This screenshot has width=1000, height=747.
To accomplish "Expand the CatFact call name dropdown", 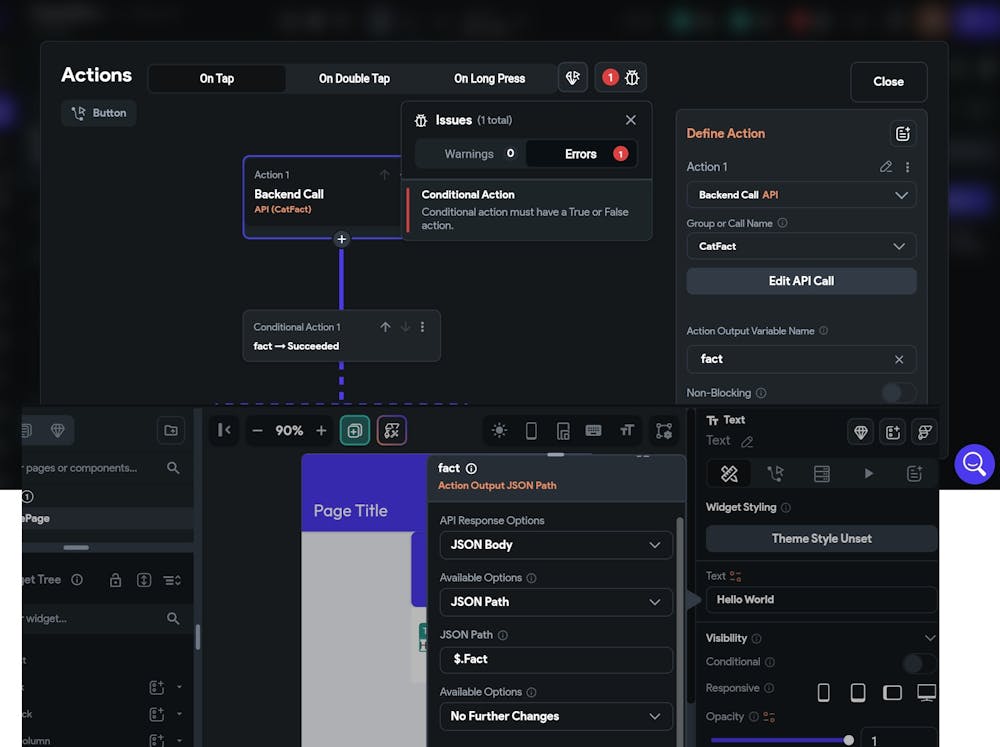I will coord(801,246).
